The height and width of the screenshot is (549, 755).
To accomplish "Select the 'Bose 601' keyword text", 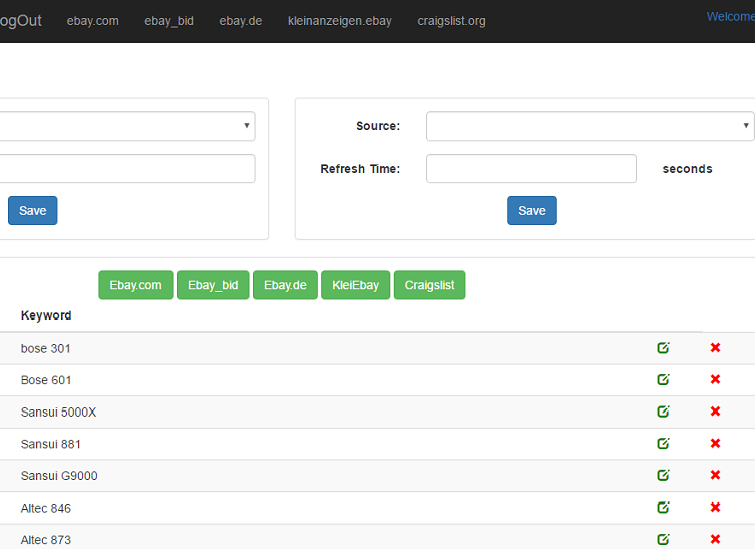I will pyautogui.click(x=46, y=380).
